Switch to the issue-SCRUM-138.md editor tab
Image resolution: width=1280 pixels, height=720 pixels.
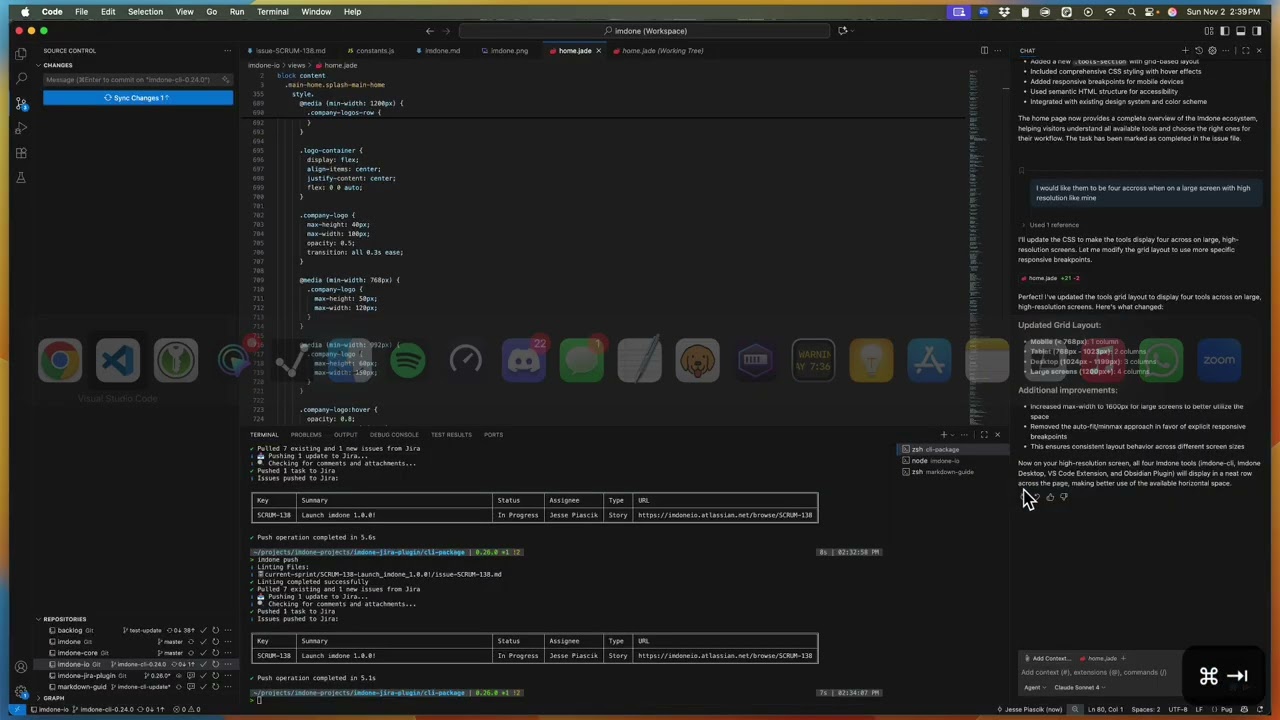coord(287,50)
